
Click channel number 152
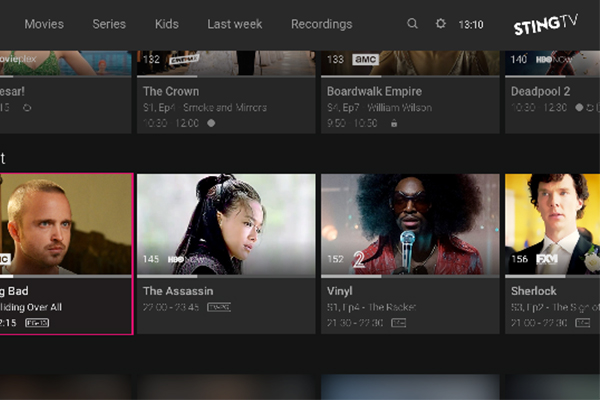[336, 259]
